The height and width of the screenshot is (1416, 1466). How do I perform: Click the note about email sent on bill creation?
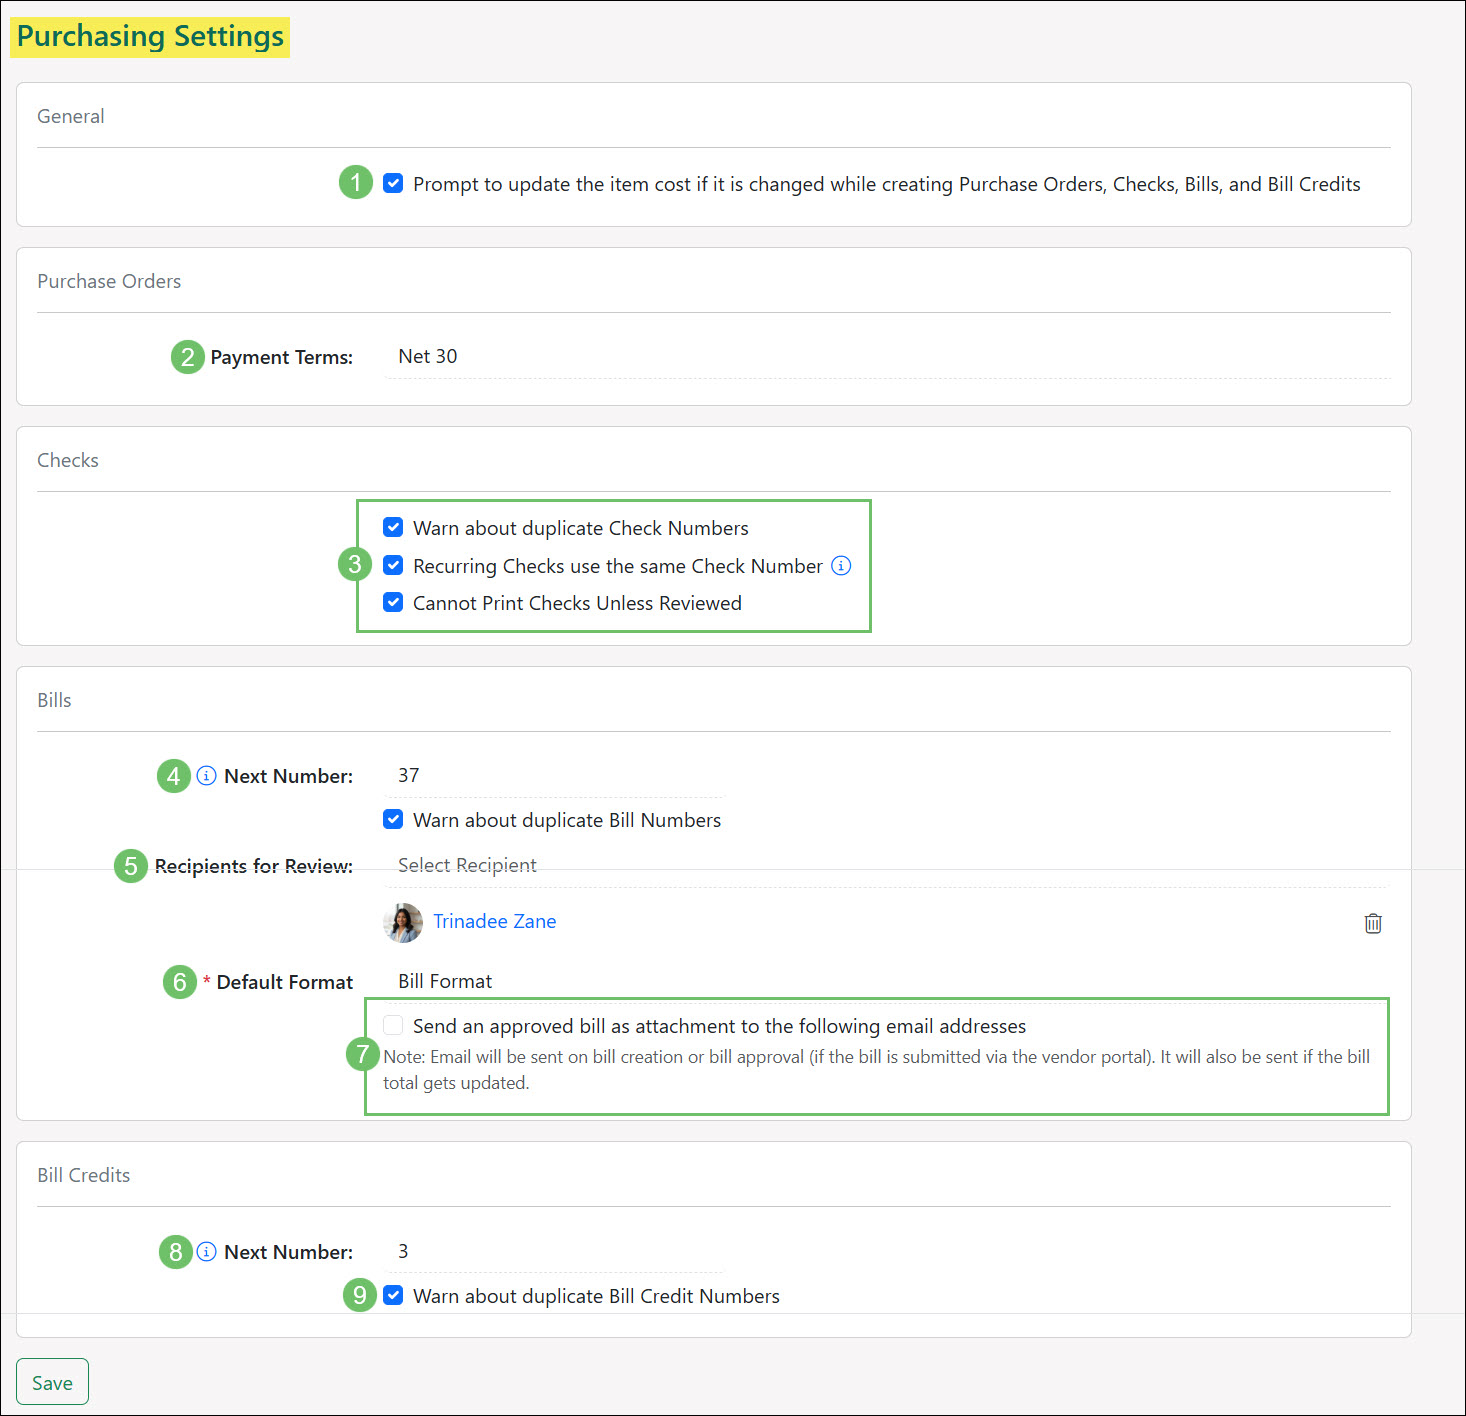876,1070
